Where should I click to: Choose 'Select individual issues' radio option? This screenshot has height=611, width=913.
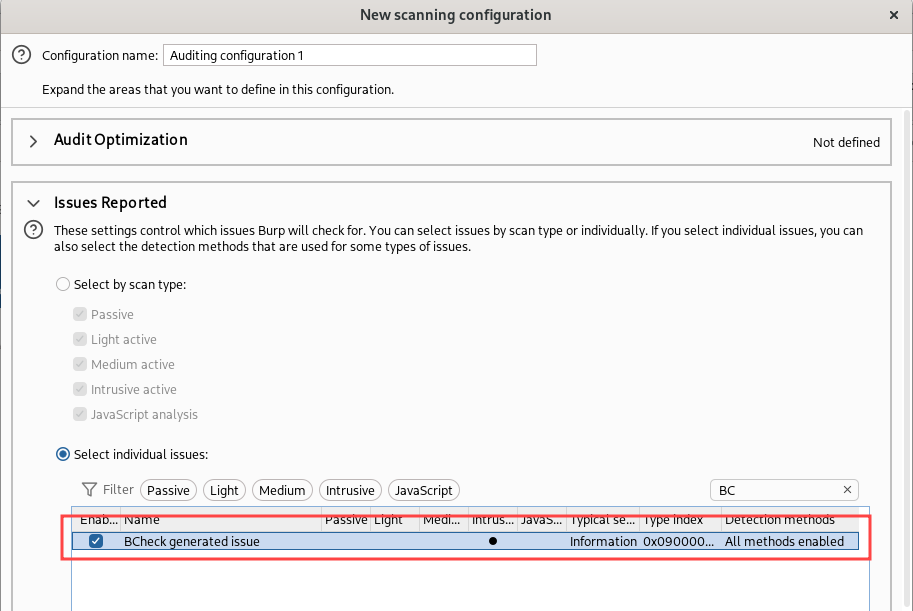click(64, 454)
